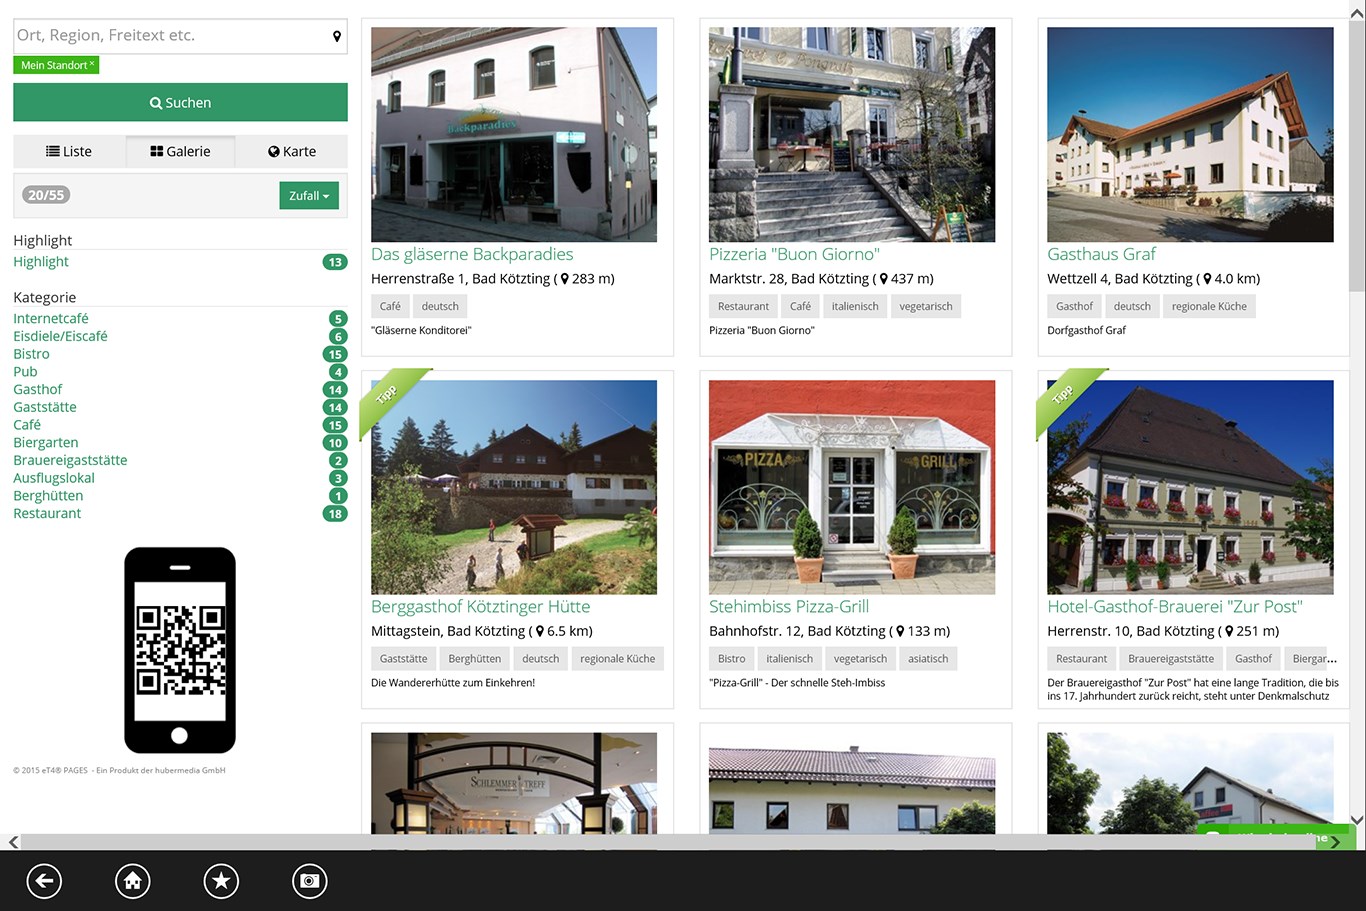The height and width of the screenshot is (911, 1366).
Task: Open the Zufall sort dropdown
Action: [x=309, y=196]
